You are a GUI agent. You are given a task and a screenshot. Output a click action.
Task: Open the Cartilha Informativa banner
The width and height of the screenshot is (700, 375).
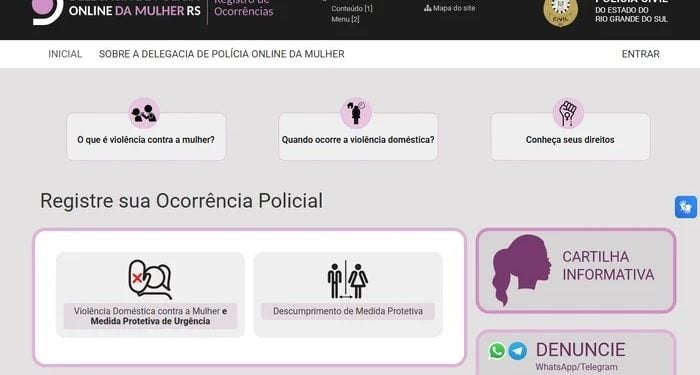coord(576,271)
